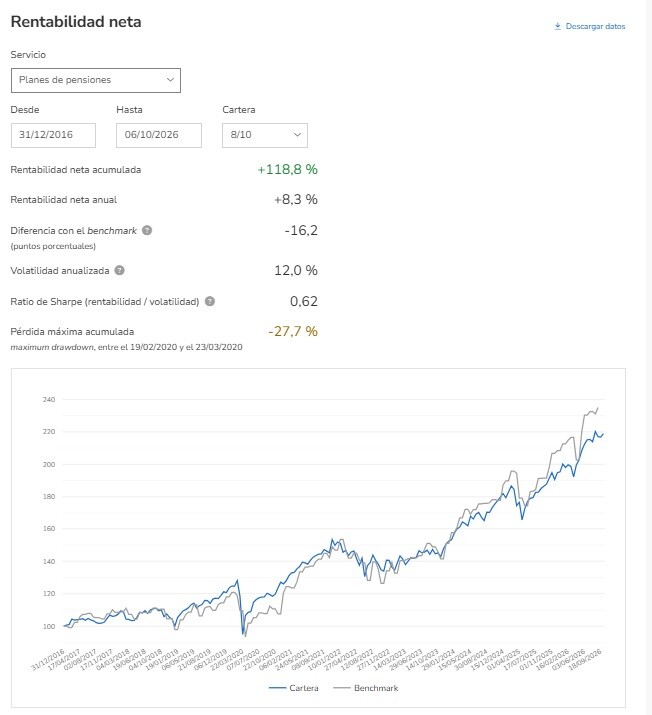Open the Servicio dropdown showing Planes de pensiones
This screenshot has height=715, width=652.
96,80
